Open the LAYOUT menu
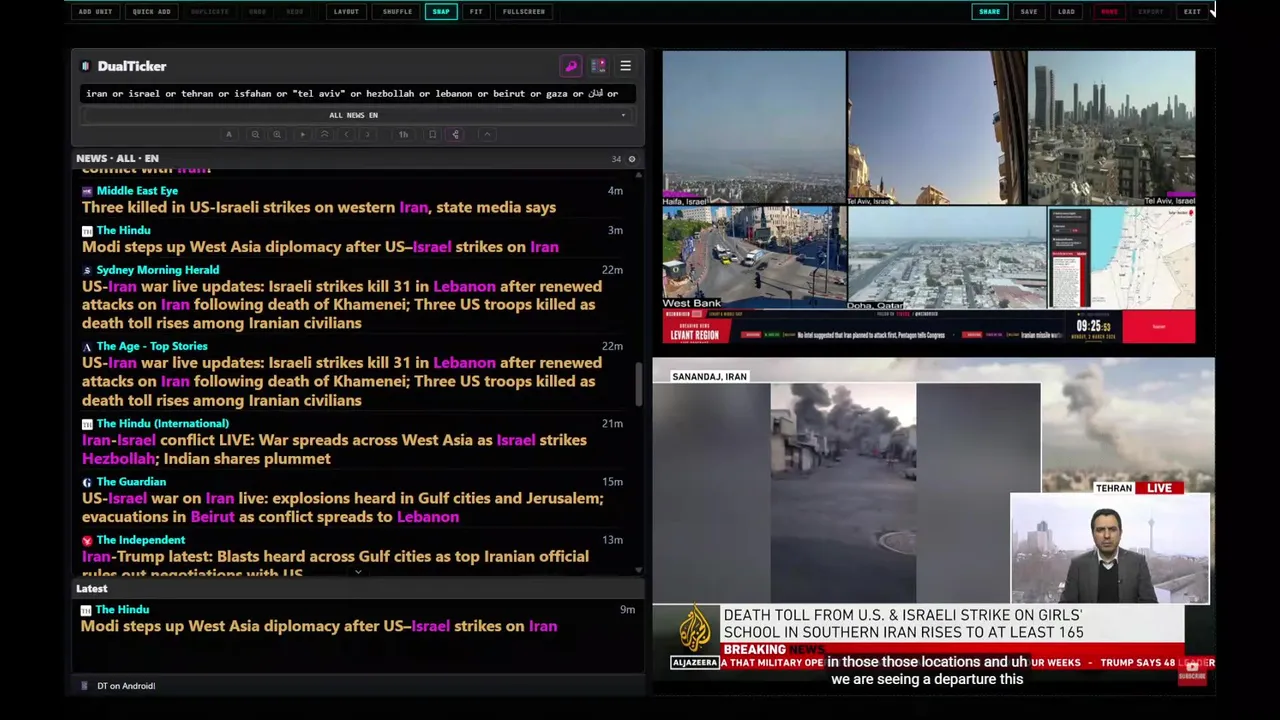The height and width of the screenshot is (720, 1280). pos(346,12)
